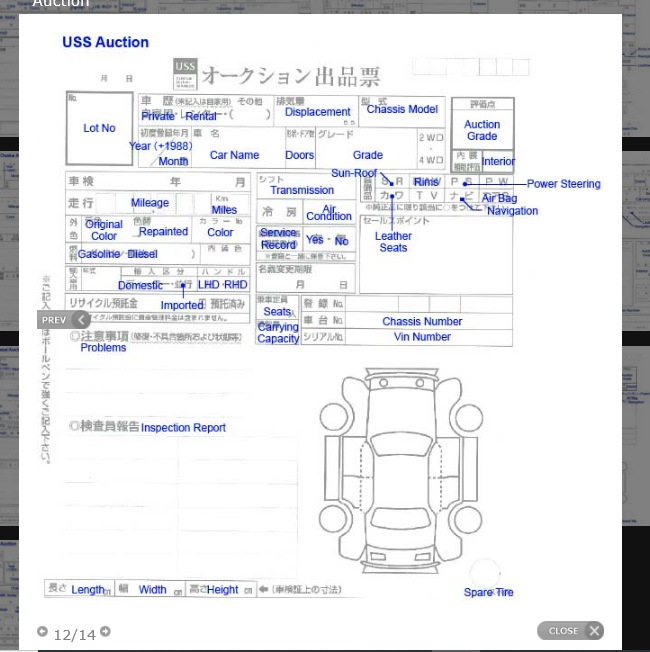Image resolution: width=650 pixels, height=652 pixels.
Task: Click the 'Lot No' label
Action: 99,128
